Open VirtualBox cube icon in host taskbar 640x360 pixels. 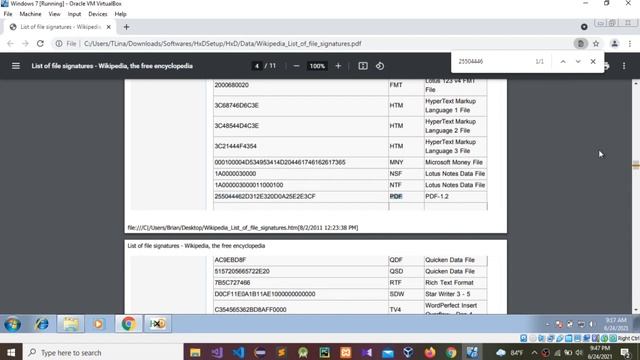pyautogui.click(x=408, y=352)
